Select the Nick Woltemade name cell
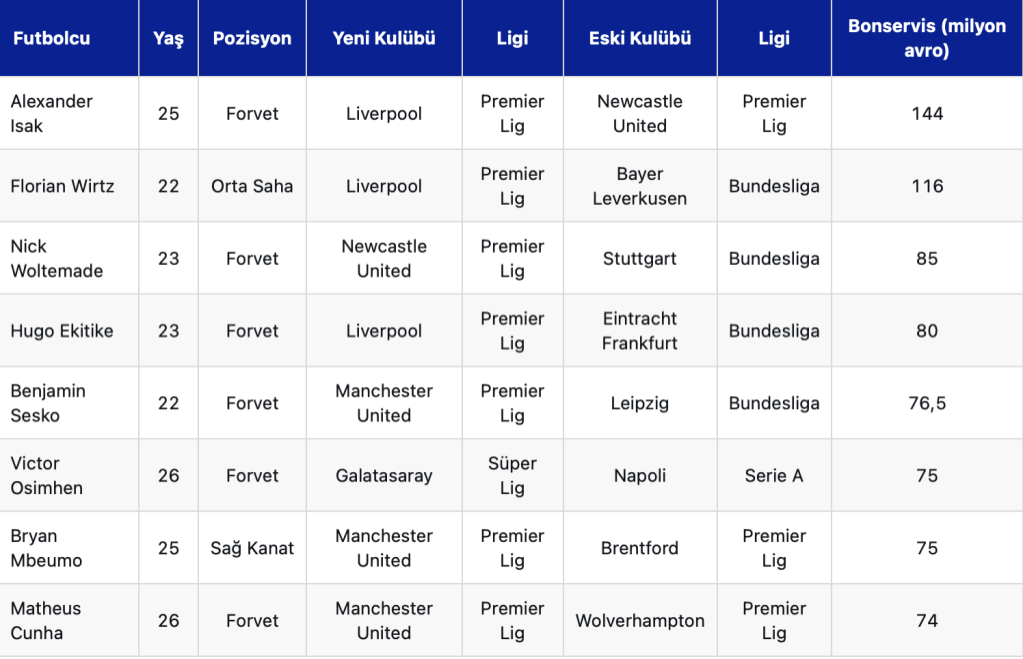 [57, 258]
